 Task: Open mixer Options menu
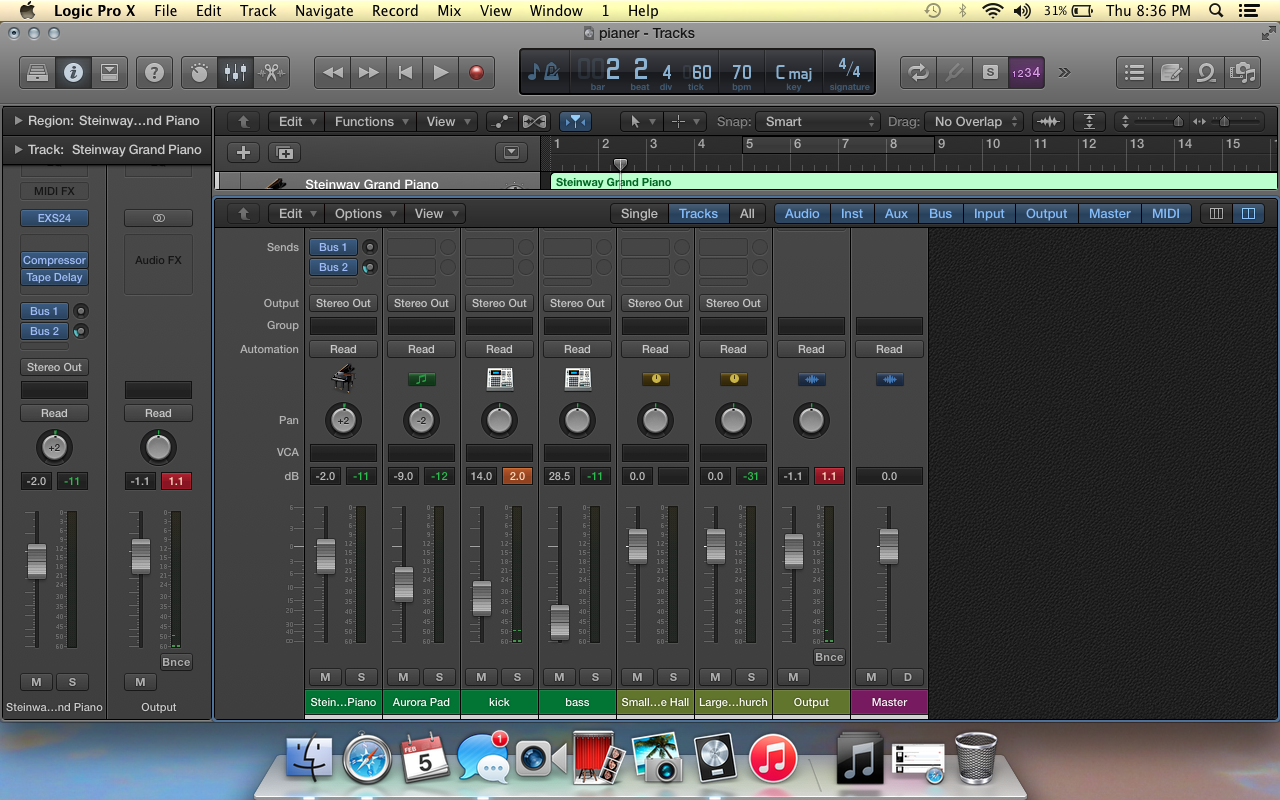[x=365, y=213]
